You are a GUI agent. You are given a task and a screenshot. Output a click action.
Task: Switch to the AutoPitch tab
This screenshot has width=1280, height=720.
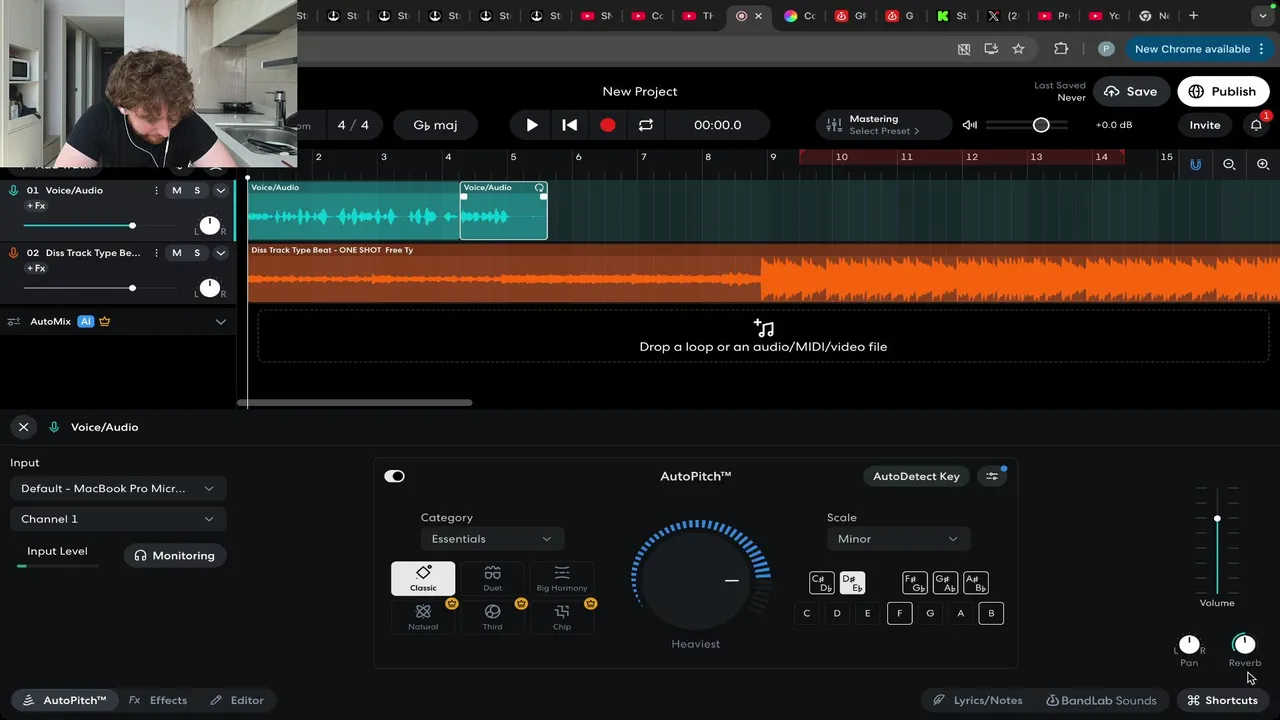[65, 700]
